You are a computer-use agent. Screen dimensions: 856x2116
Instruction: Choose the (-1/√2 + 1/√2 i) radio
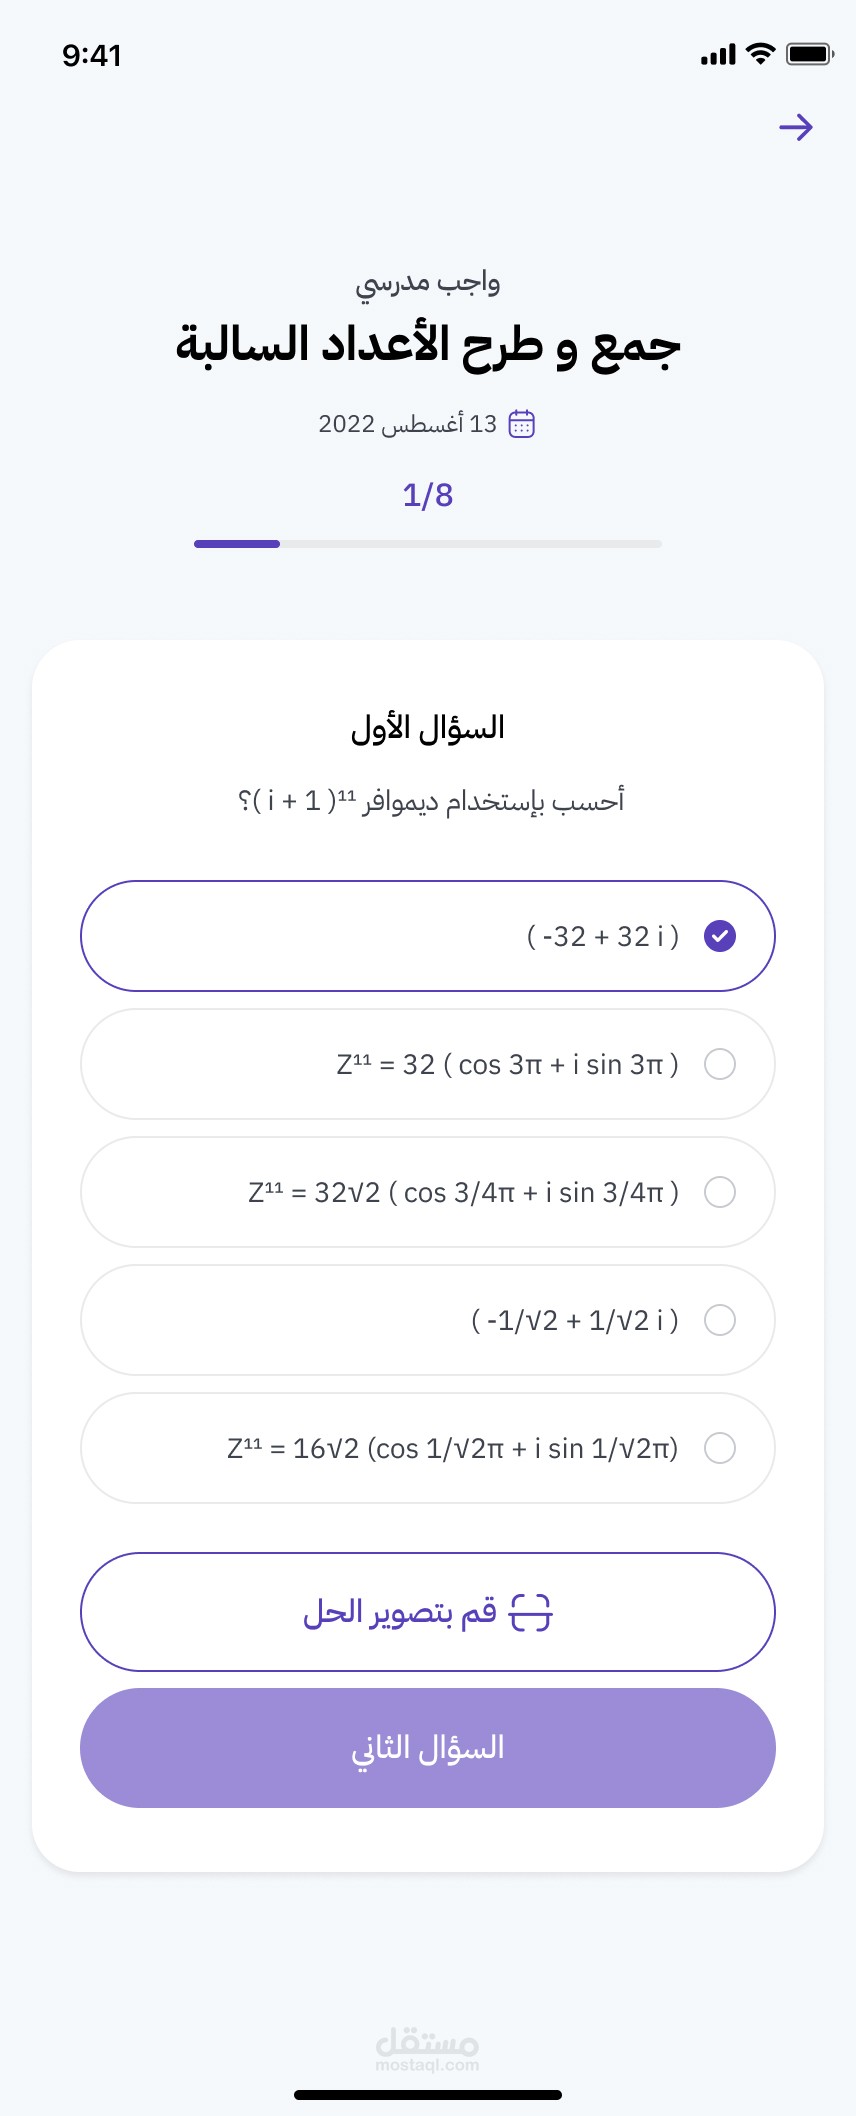(x=720, y=1320)
